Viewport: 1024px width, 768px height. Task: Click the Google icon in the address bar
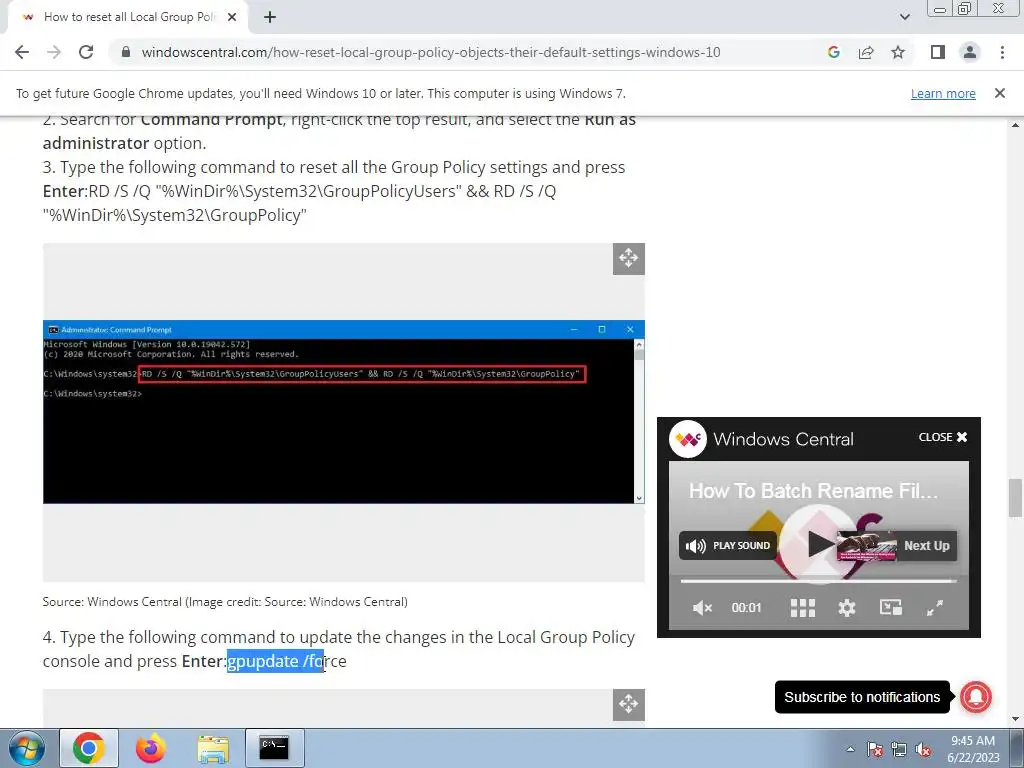coord(833,52)
